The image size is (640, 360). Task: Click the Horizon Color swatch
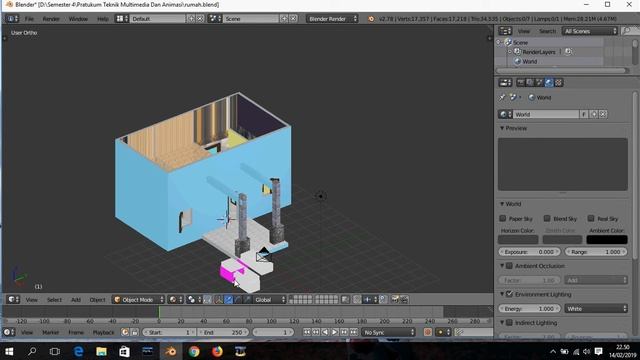click(518, 240)
